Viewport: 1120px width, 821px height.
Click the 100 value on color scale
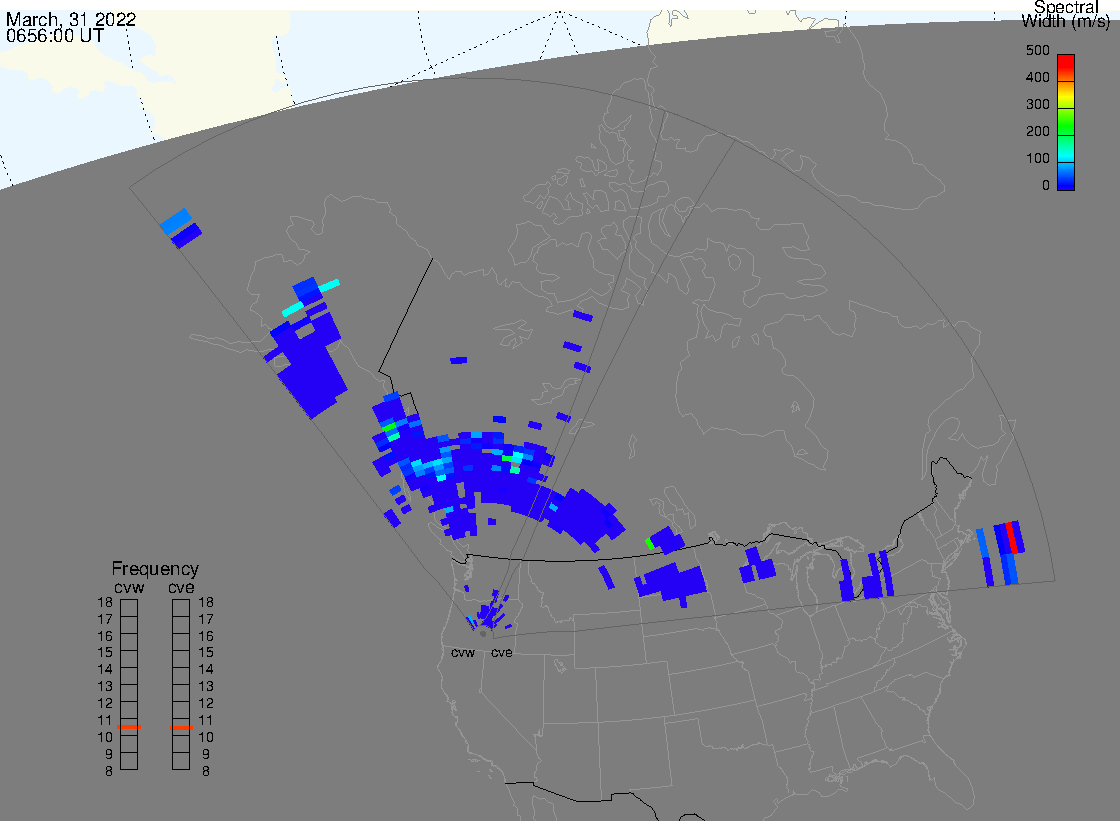[1038, 158]
